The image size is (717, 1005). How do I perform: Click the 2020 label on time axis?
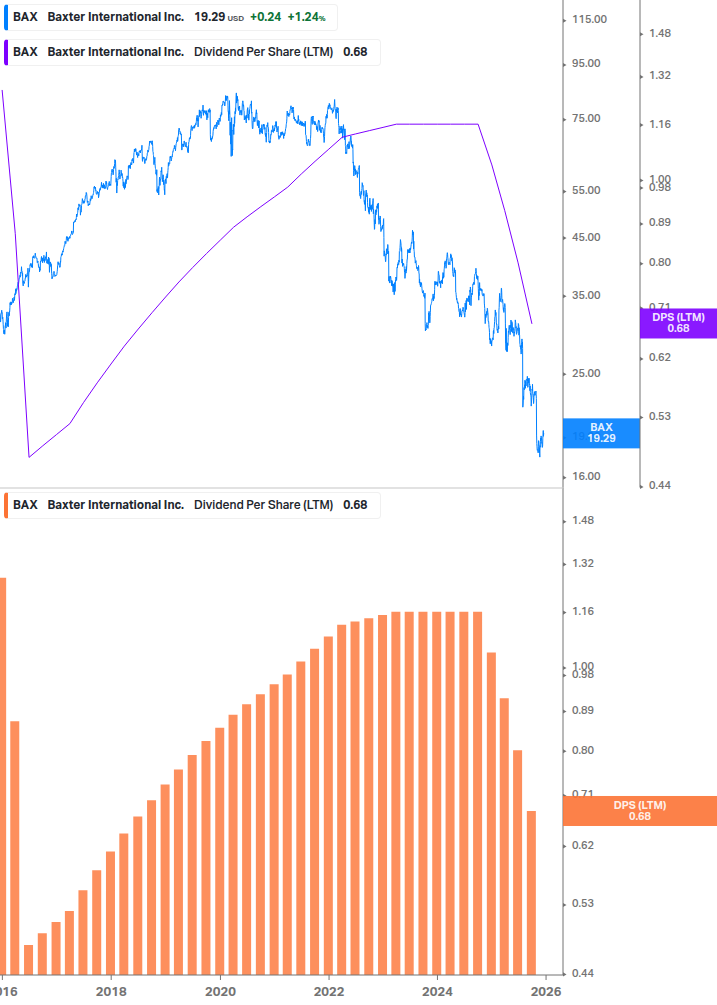coord(220,992)
